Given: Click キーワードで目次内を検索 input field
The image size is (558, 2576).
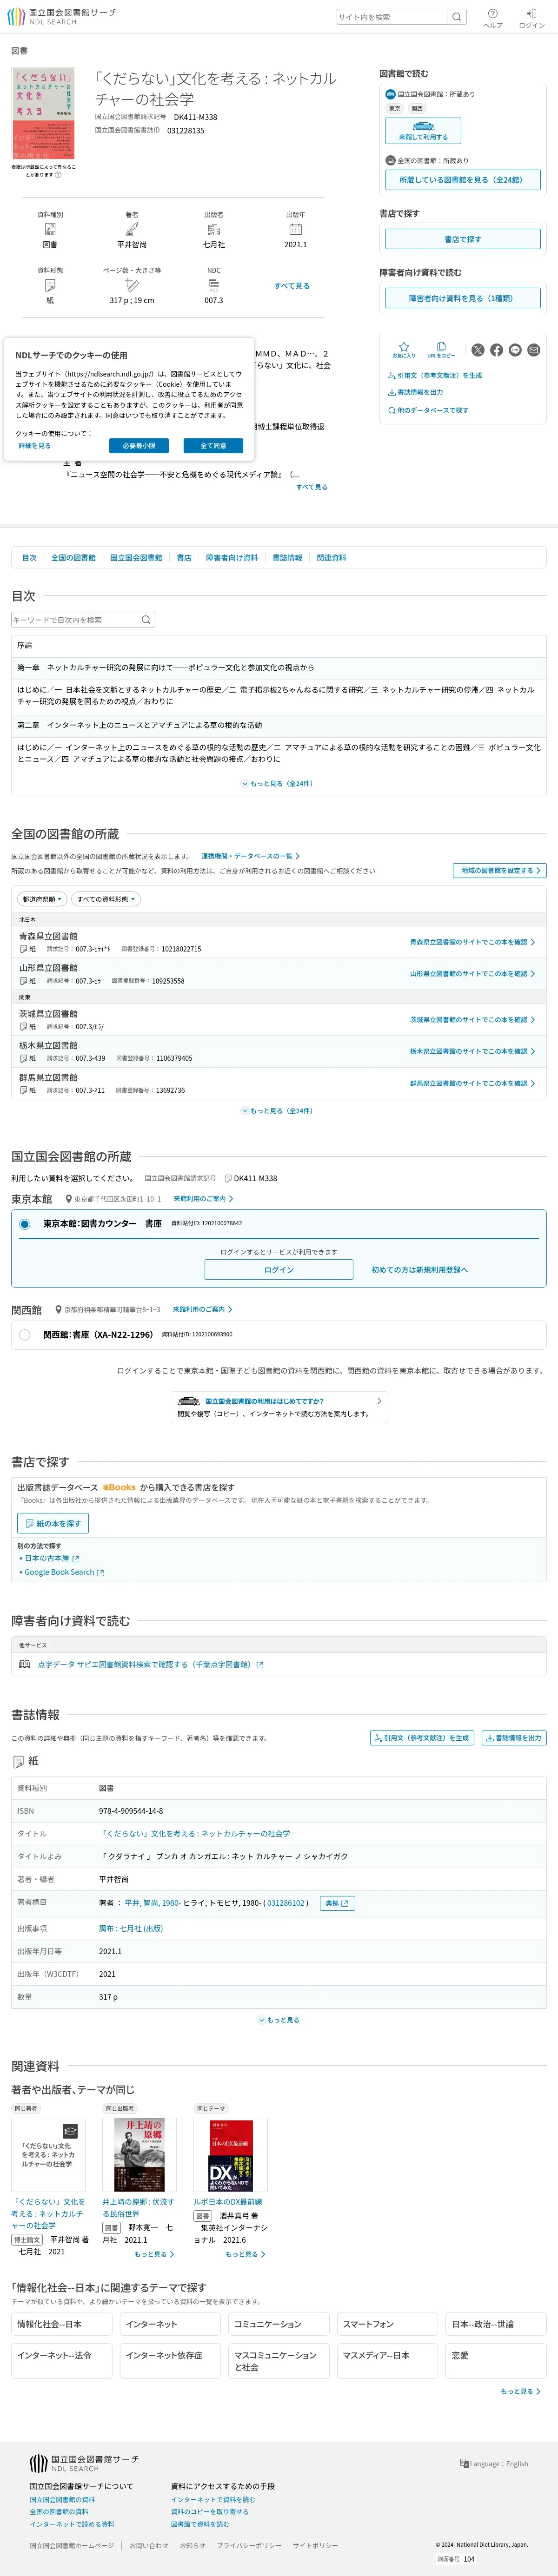Looking at the screenshot, I should 74,620.
